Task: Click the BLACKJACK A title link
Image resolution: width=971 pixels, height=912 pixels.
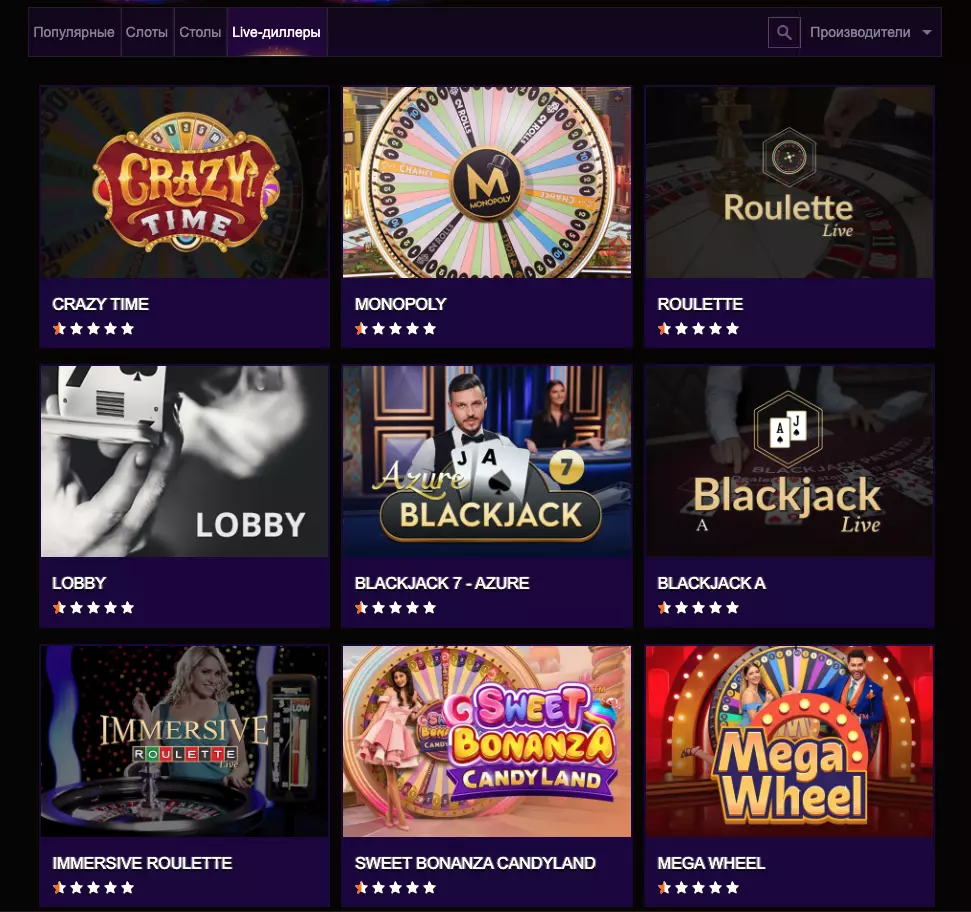Action: (711, 583)
